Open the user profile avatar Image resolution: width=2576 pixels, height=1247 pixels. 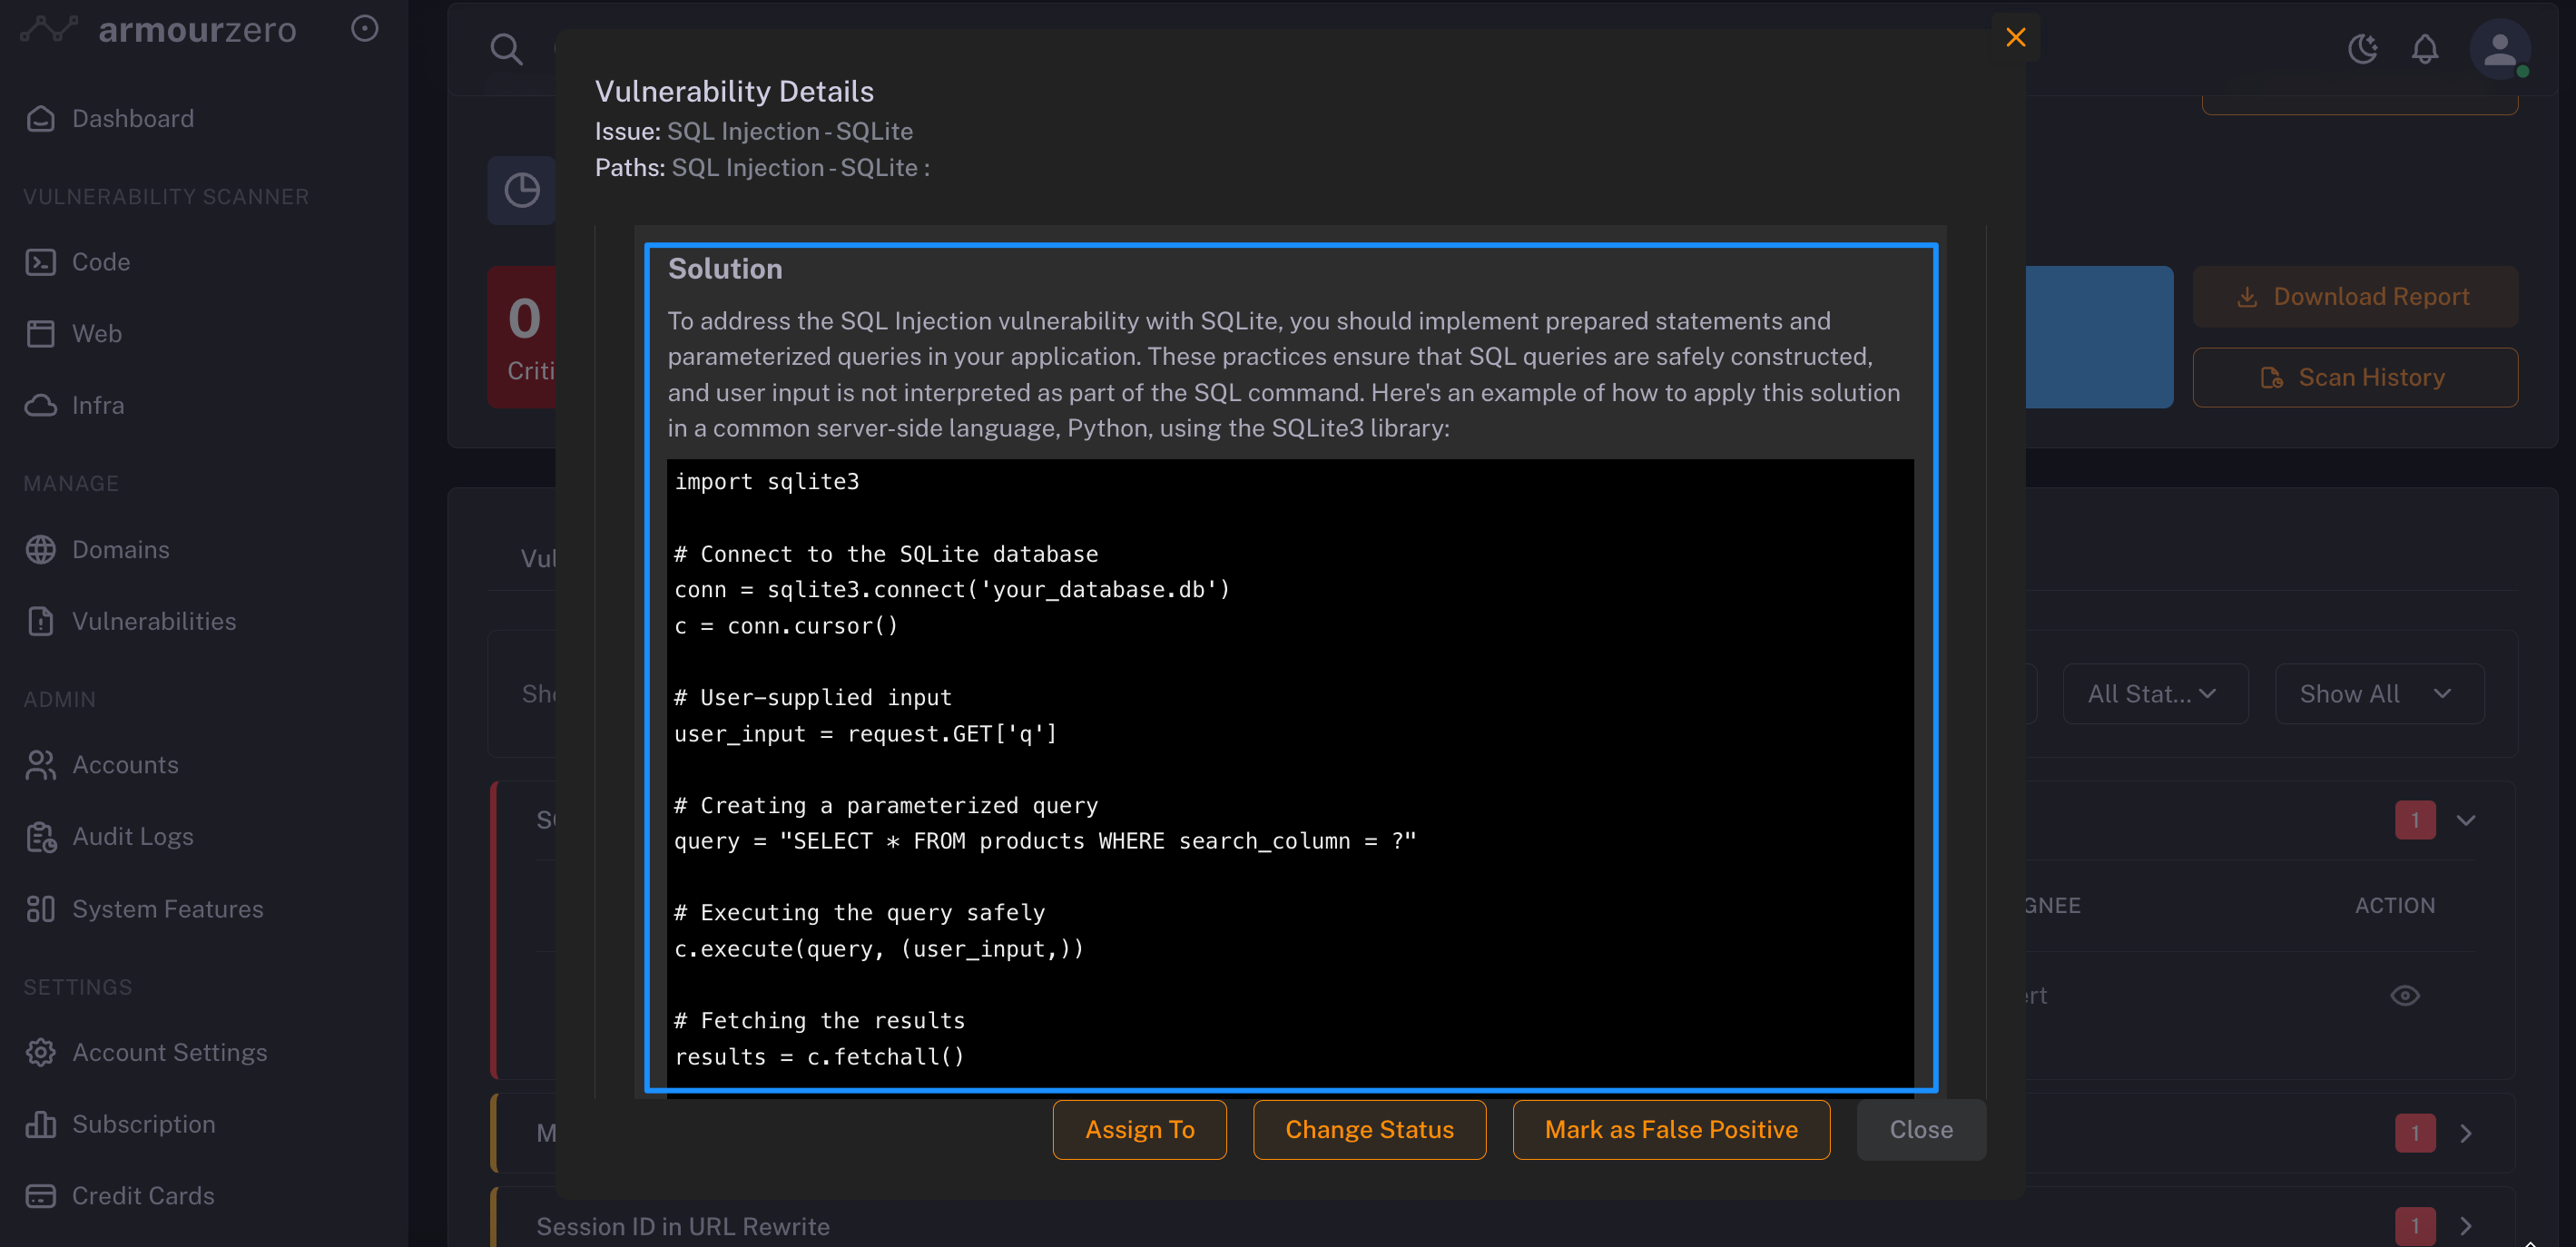coord(2499,48)
